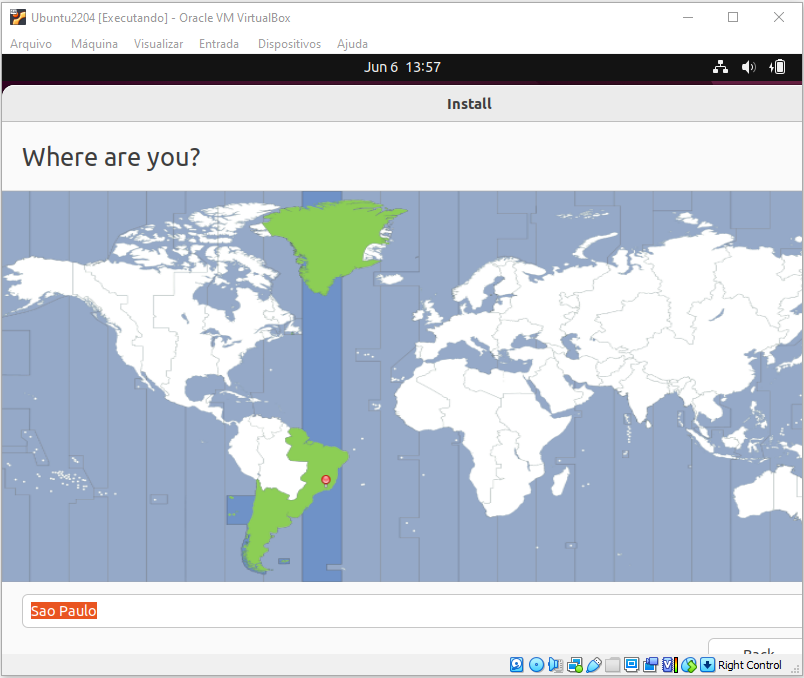Click the keyboard capture down-arrow icon
Viewport: 804px width, 678px height.
[707, 665]
